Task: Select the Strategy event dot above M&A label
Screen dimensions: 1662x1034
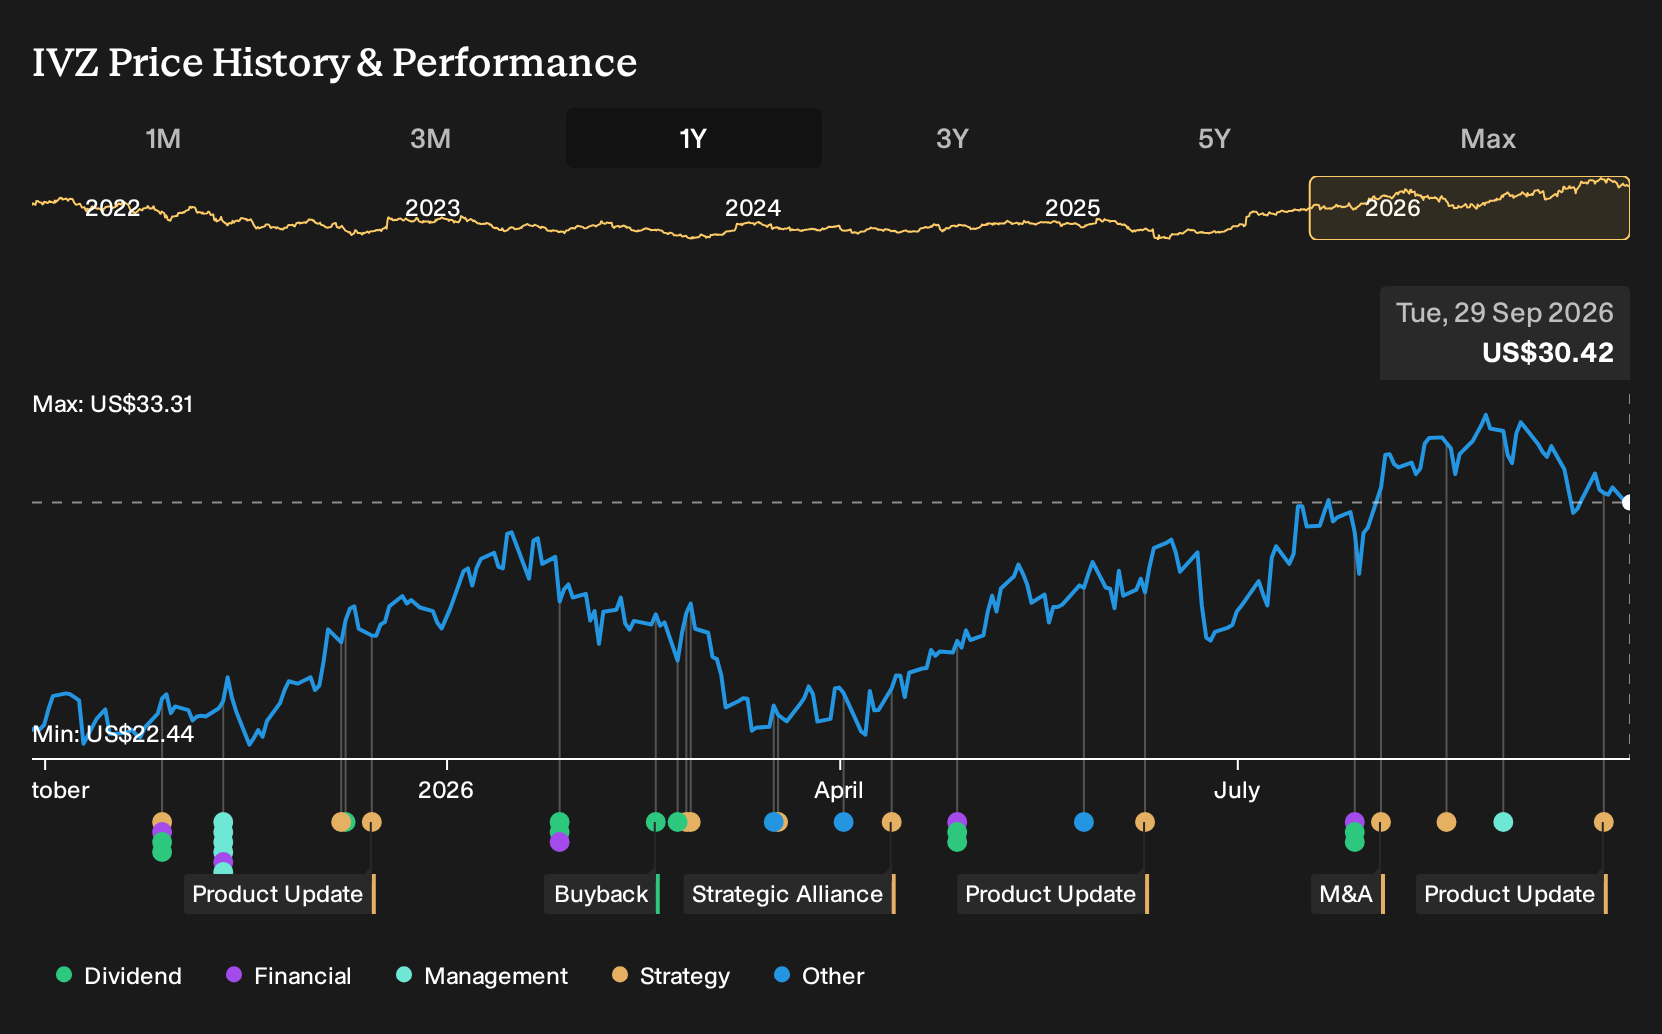Action: click(1381, 822)
